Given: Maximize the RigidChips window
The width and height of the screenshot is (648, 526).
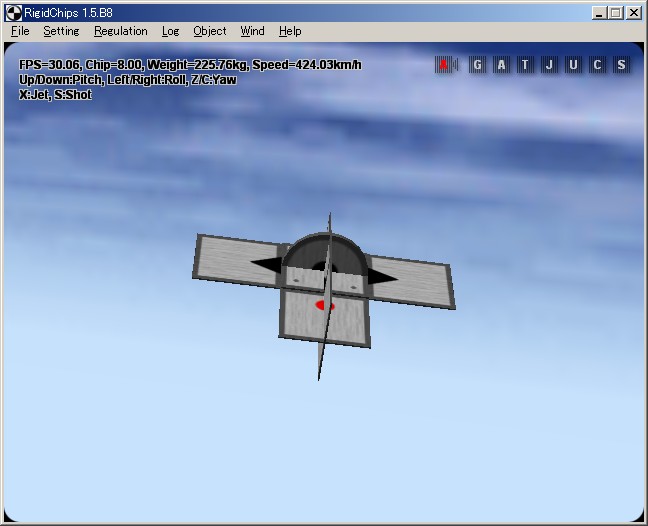Looking at the screenshot, I should (615, 13).
